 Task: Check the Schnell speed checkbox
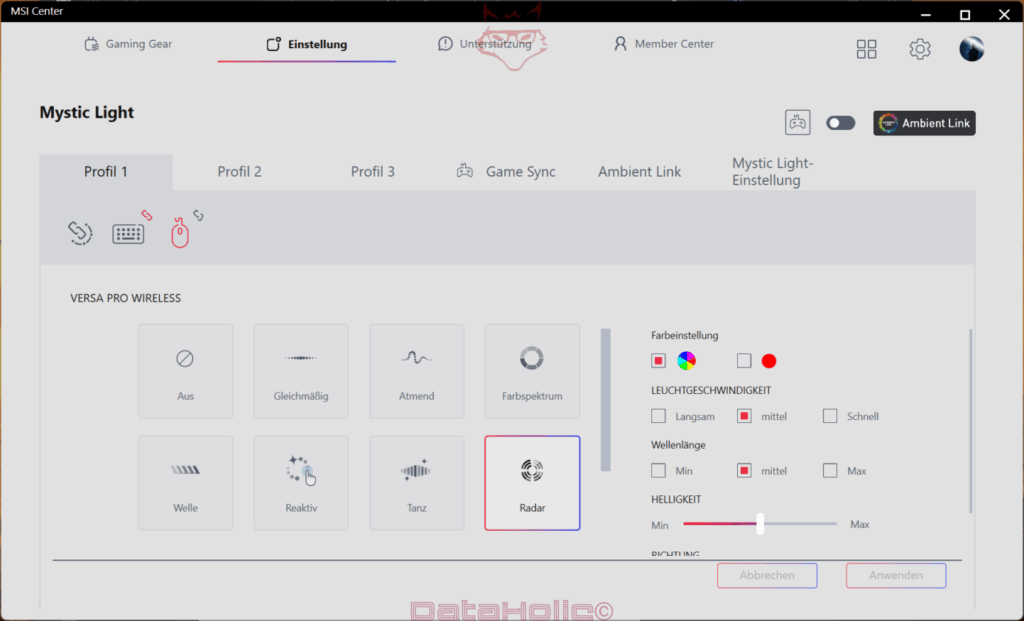click(x=830, y=416)
